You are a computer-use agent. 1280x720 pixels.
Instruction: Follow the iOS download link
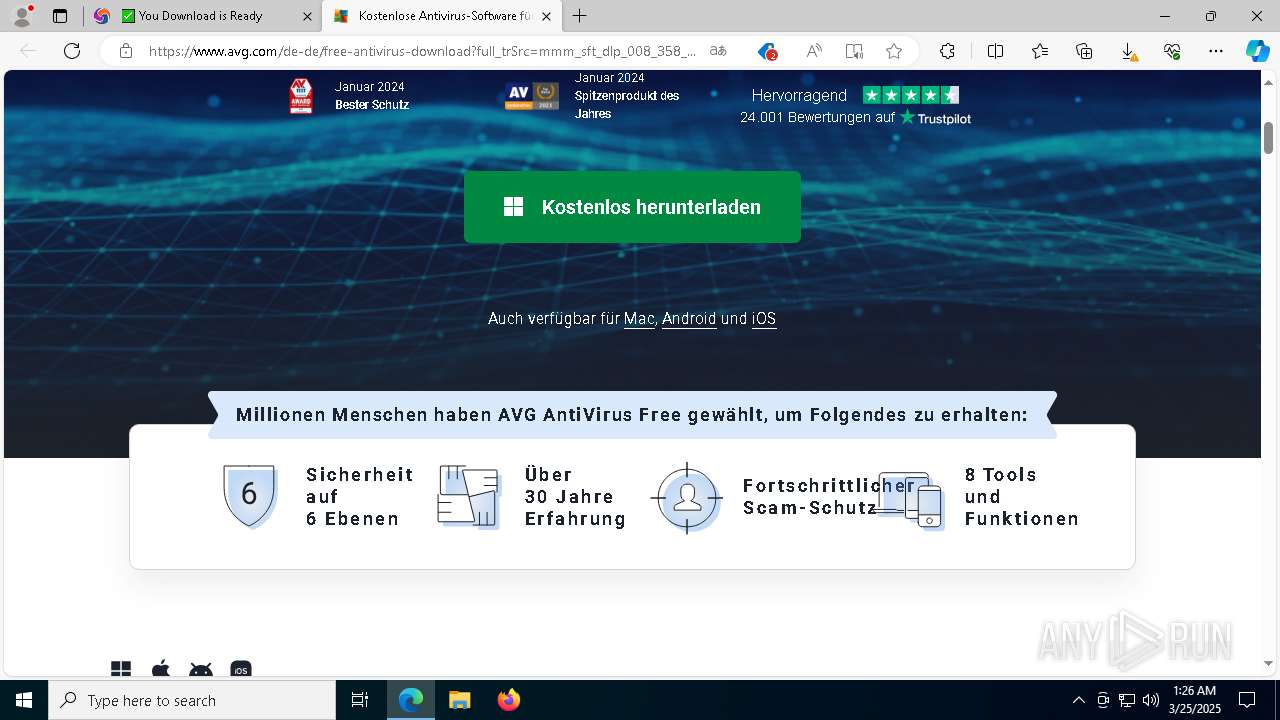[x=764, y=319]
